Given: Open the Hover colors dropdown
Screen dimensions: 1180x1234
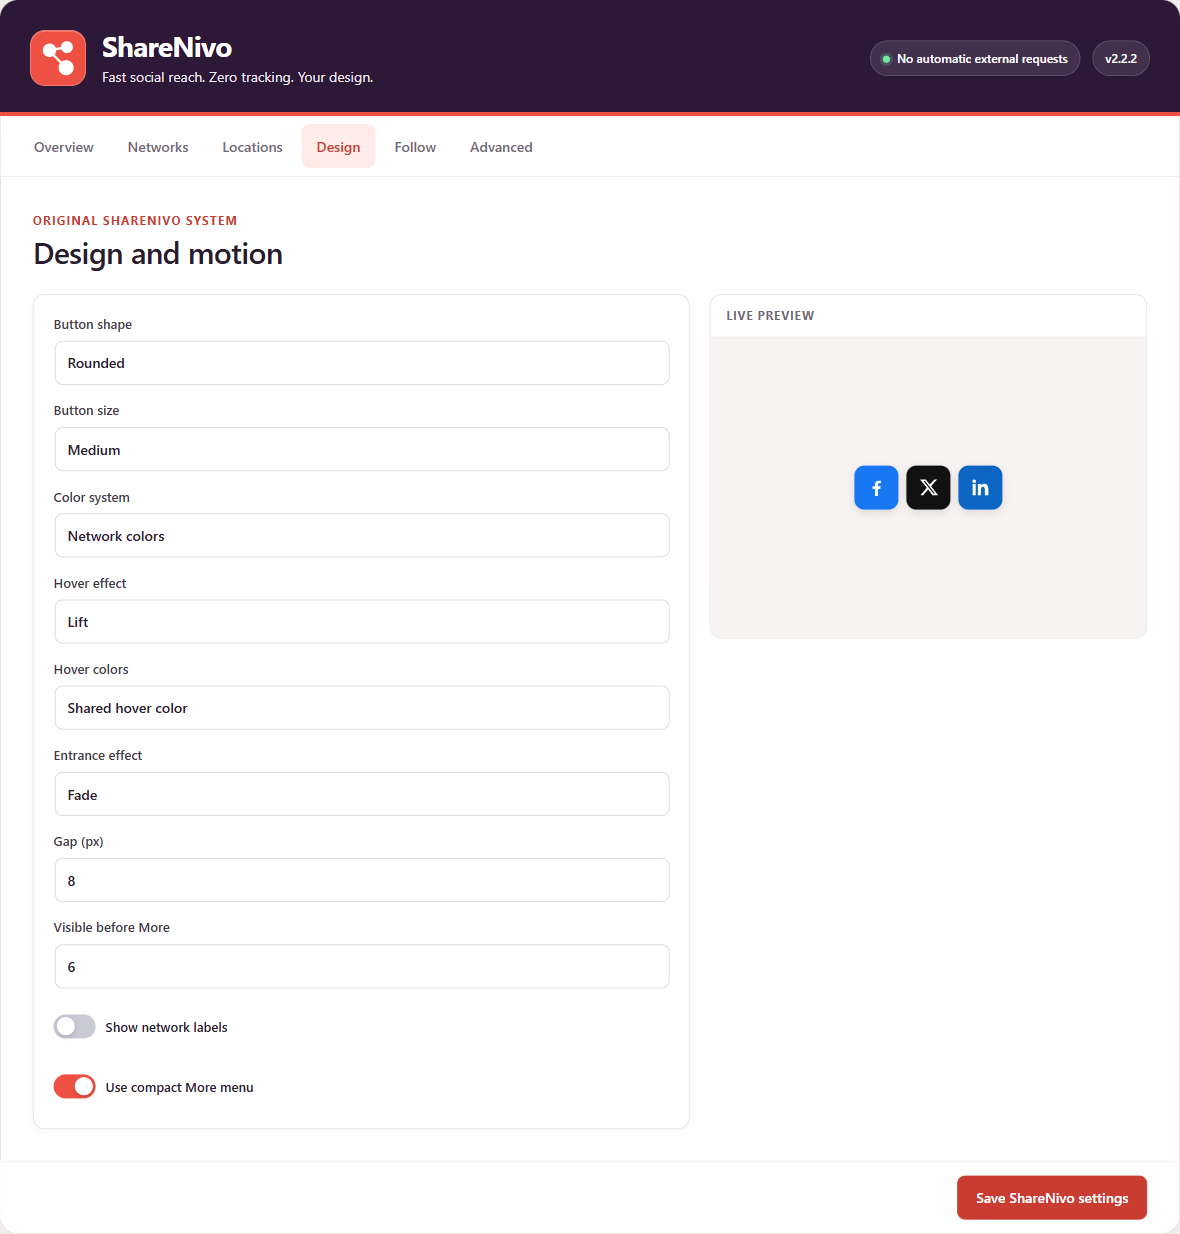Looking at the screenshot, I should pyautogui.click(x=362, y=708).
